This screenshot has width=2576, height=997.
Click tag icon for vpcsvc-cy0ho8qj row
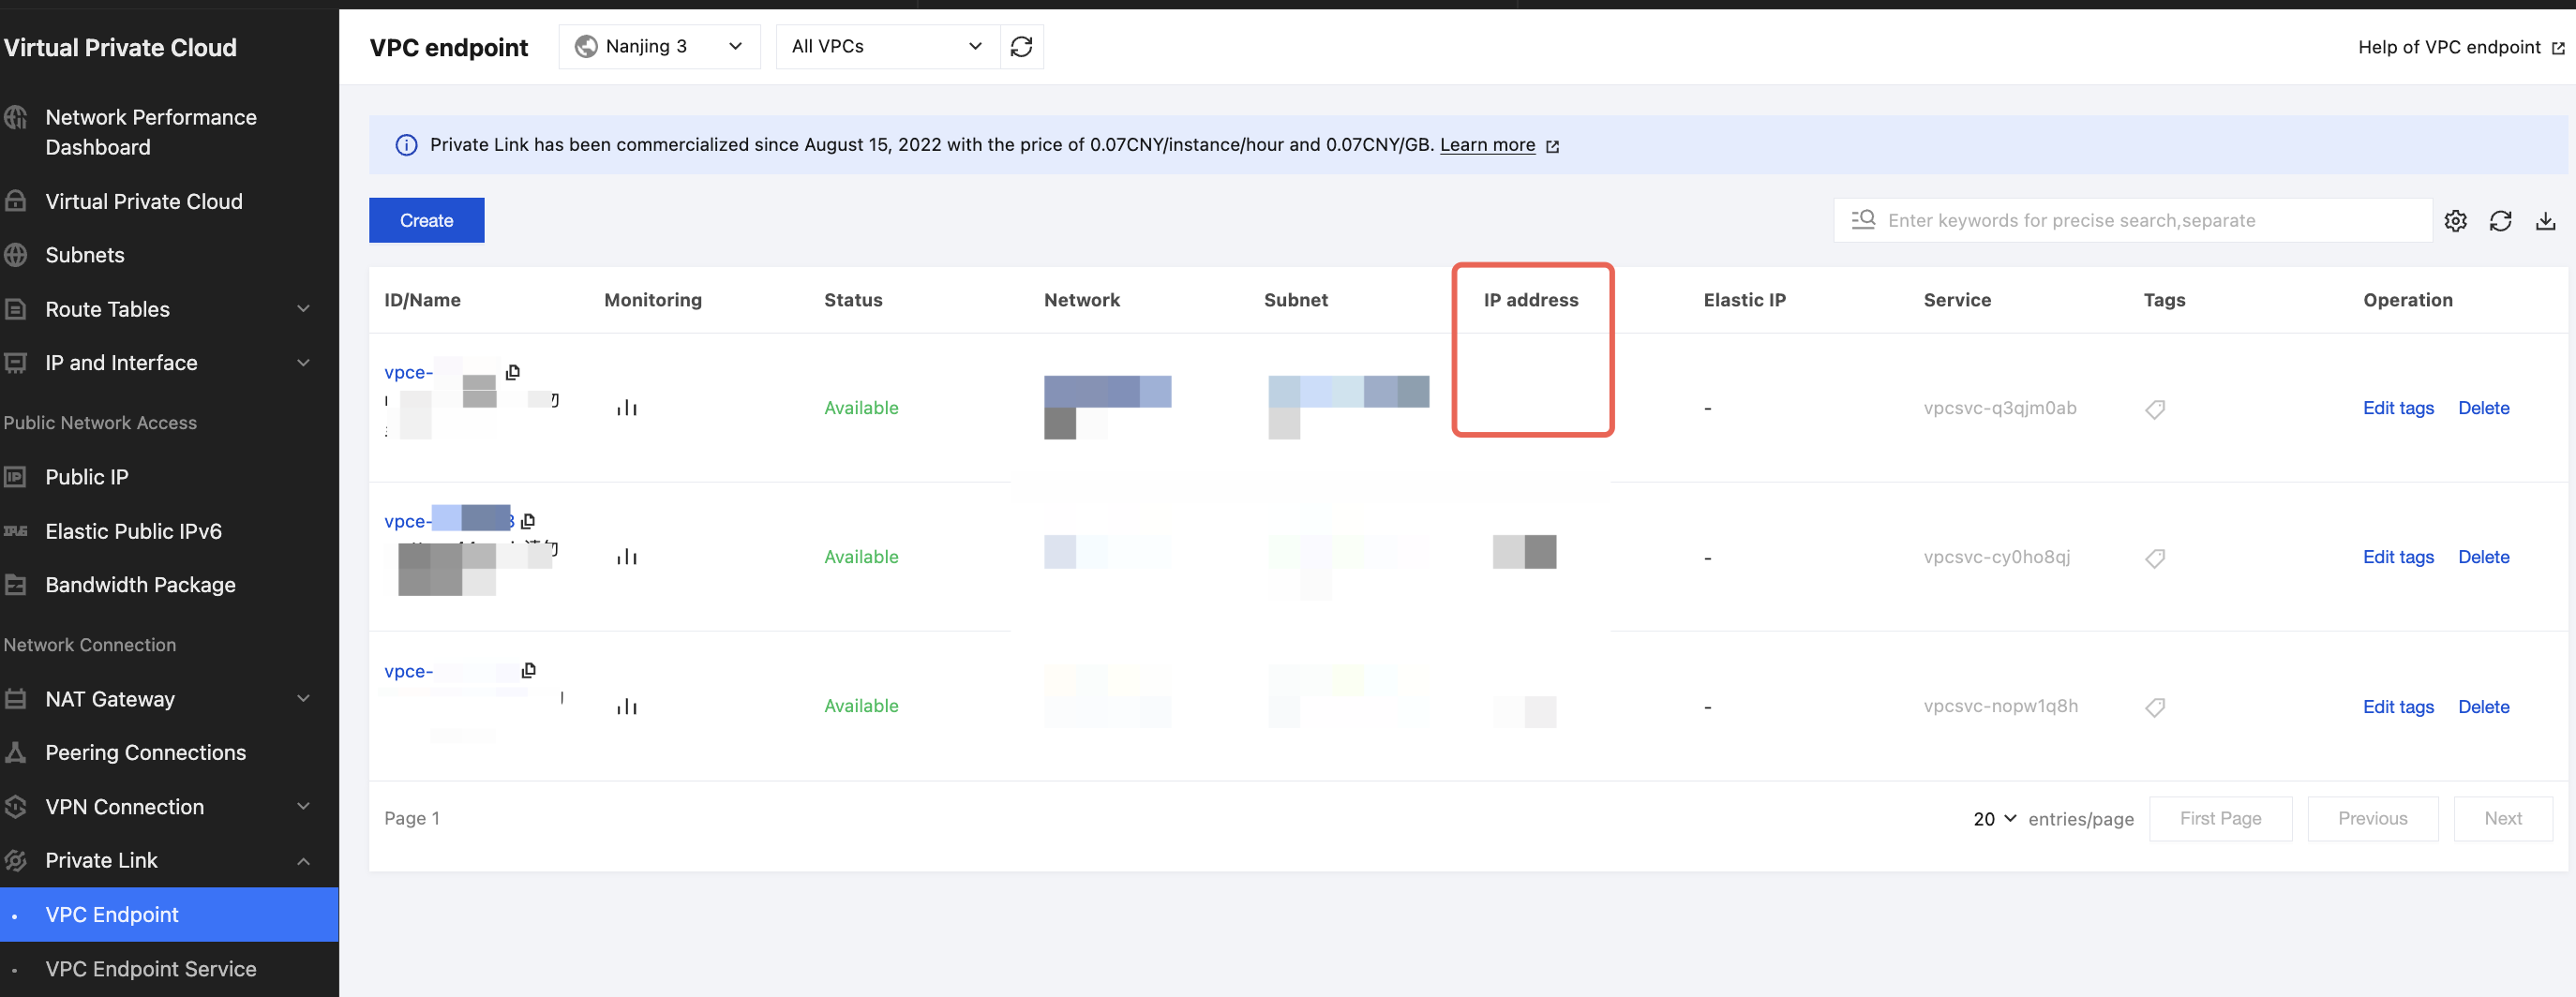click(x=2155, y=558)
